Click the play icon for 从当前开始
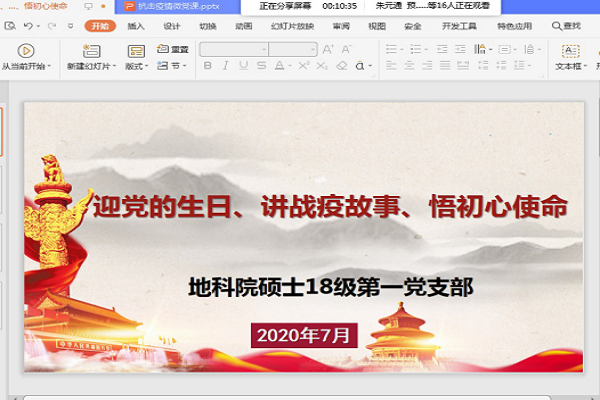Image resolution: width=600 pixels, height=400 pixels. [x=26, y=51]
